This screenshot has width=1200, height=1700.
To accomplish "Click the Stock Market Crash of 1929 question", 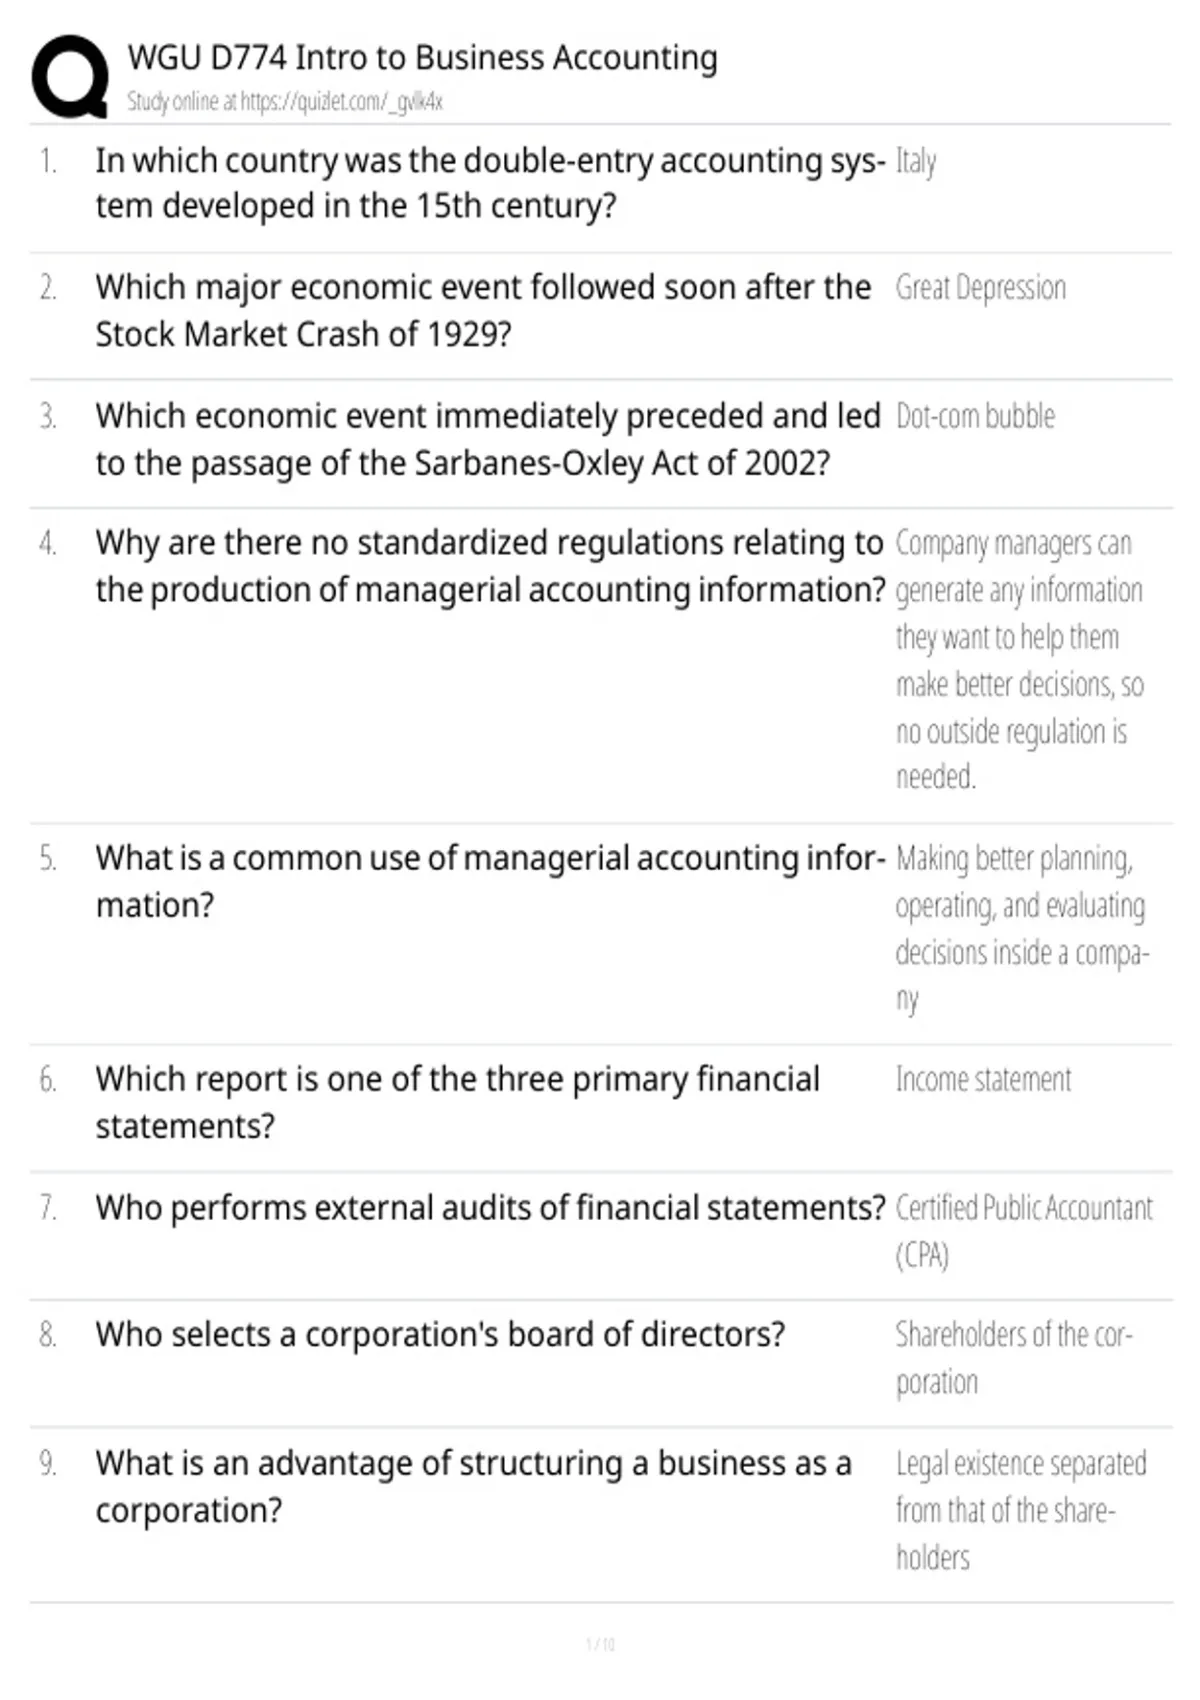I will tap(483, 310).
